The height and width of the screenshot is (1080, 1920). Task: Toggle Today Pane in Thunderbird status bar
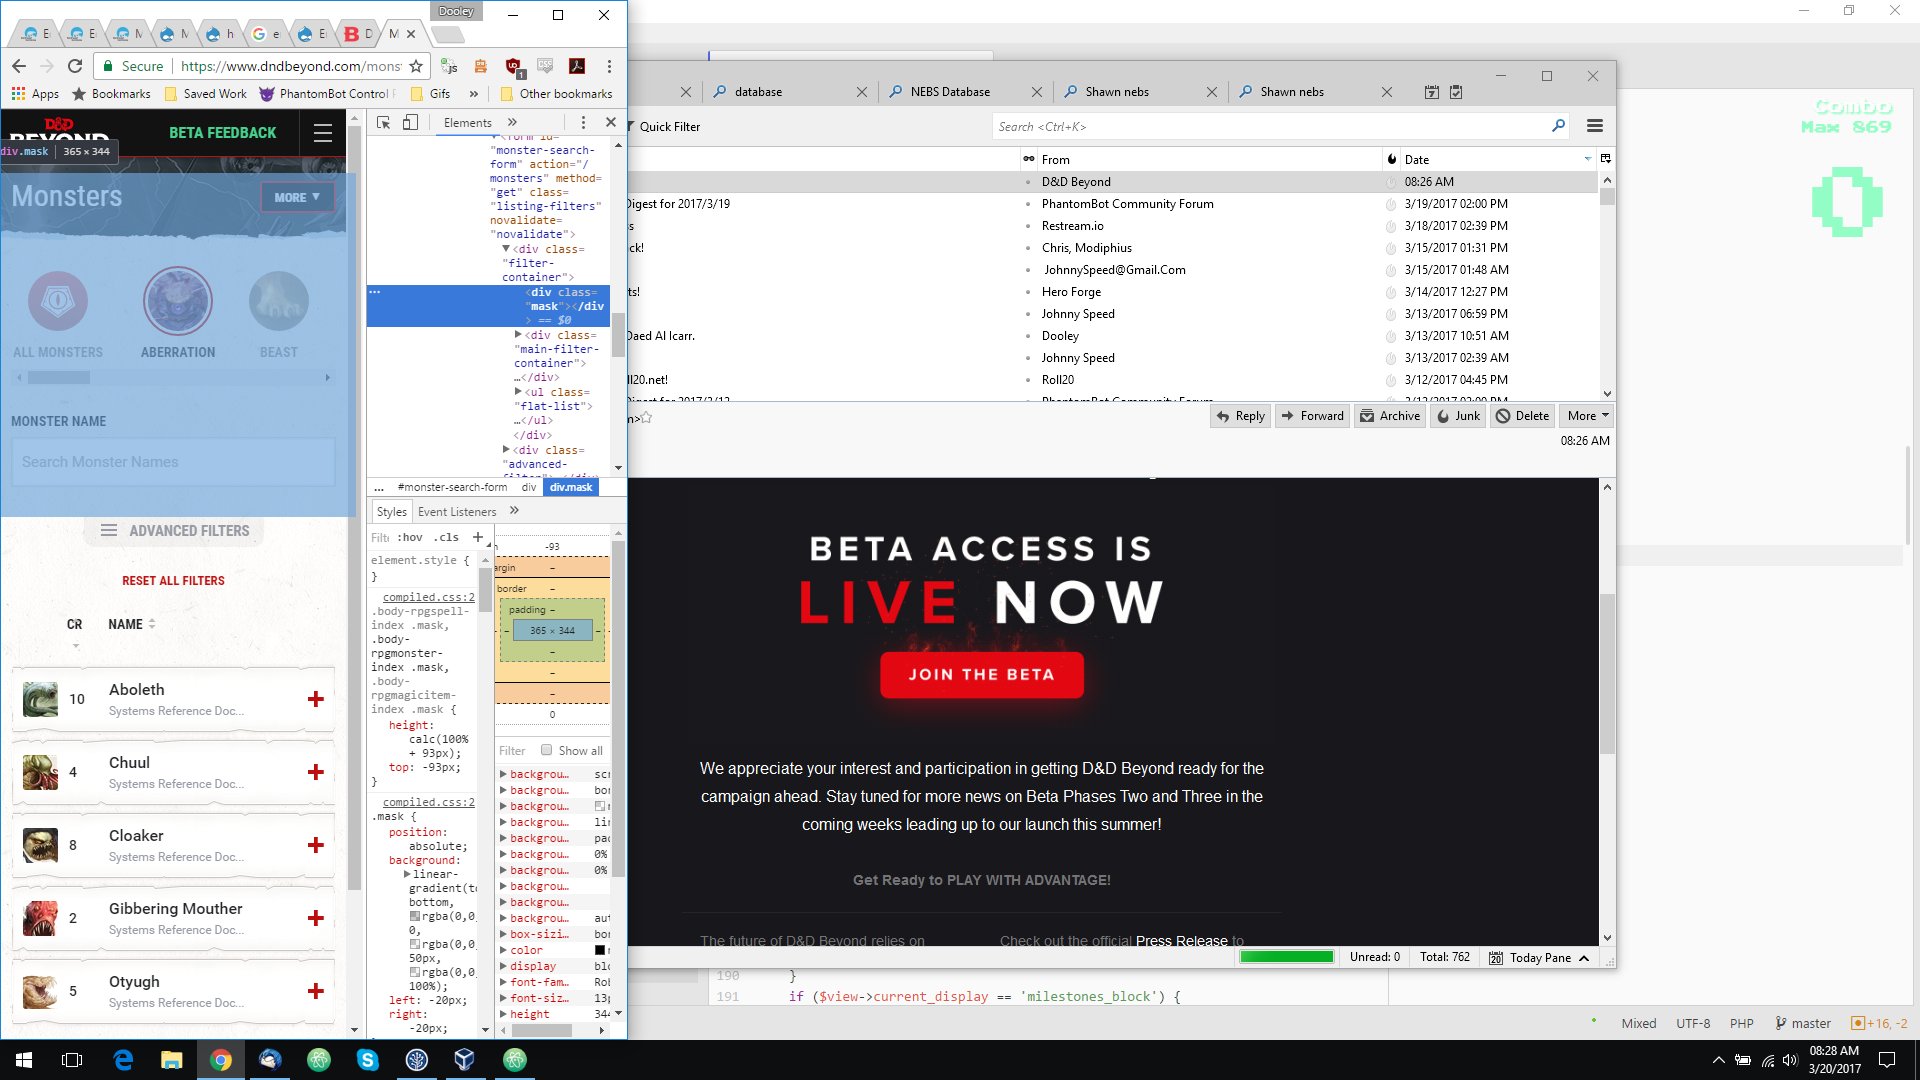click(1539, 958)
